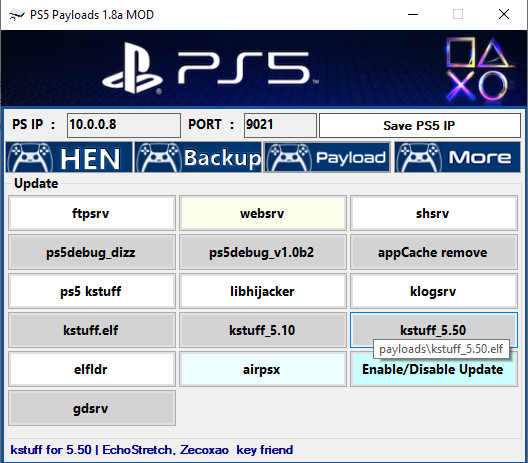Minimize the PS5 Payloads window
This screenshot has width=528, height=463.
(413, 14)
